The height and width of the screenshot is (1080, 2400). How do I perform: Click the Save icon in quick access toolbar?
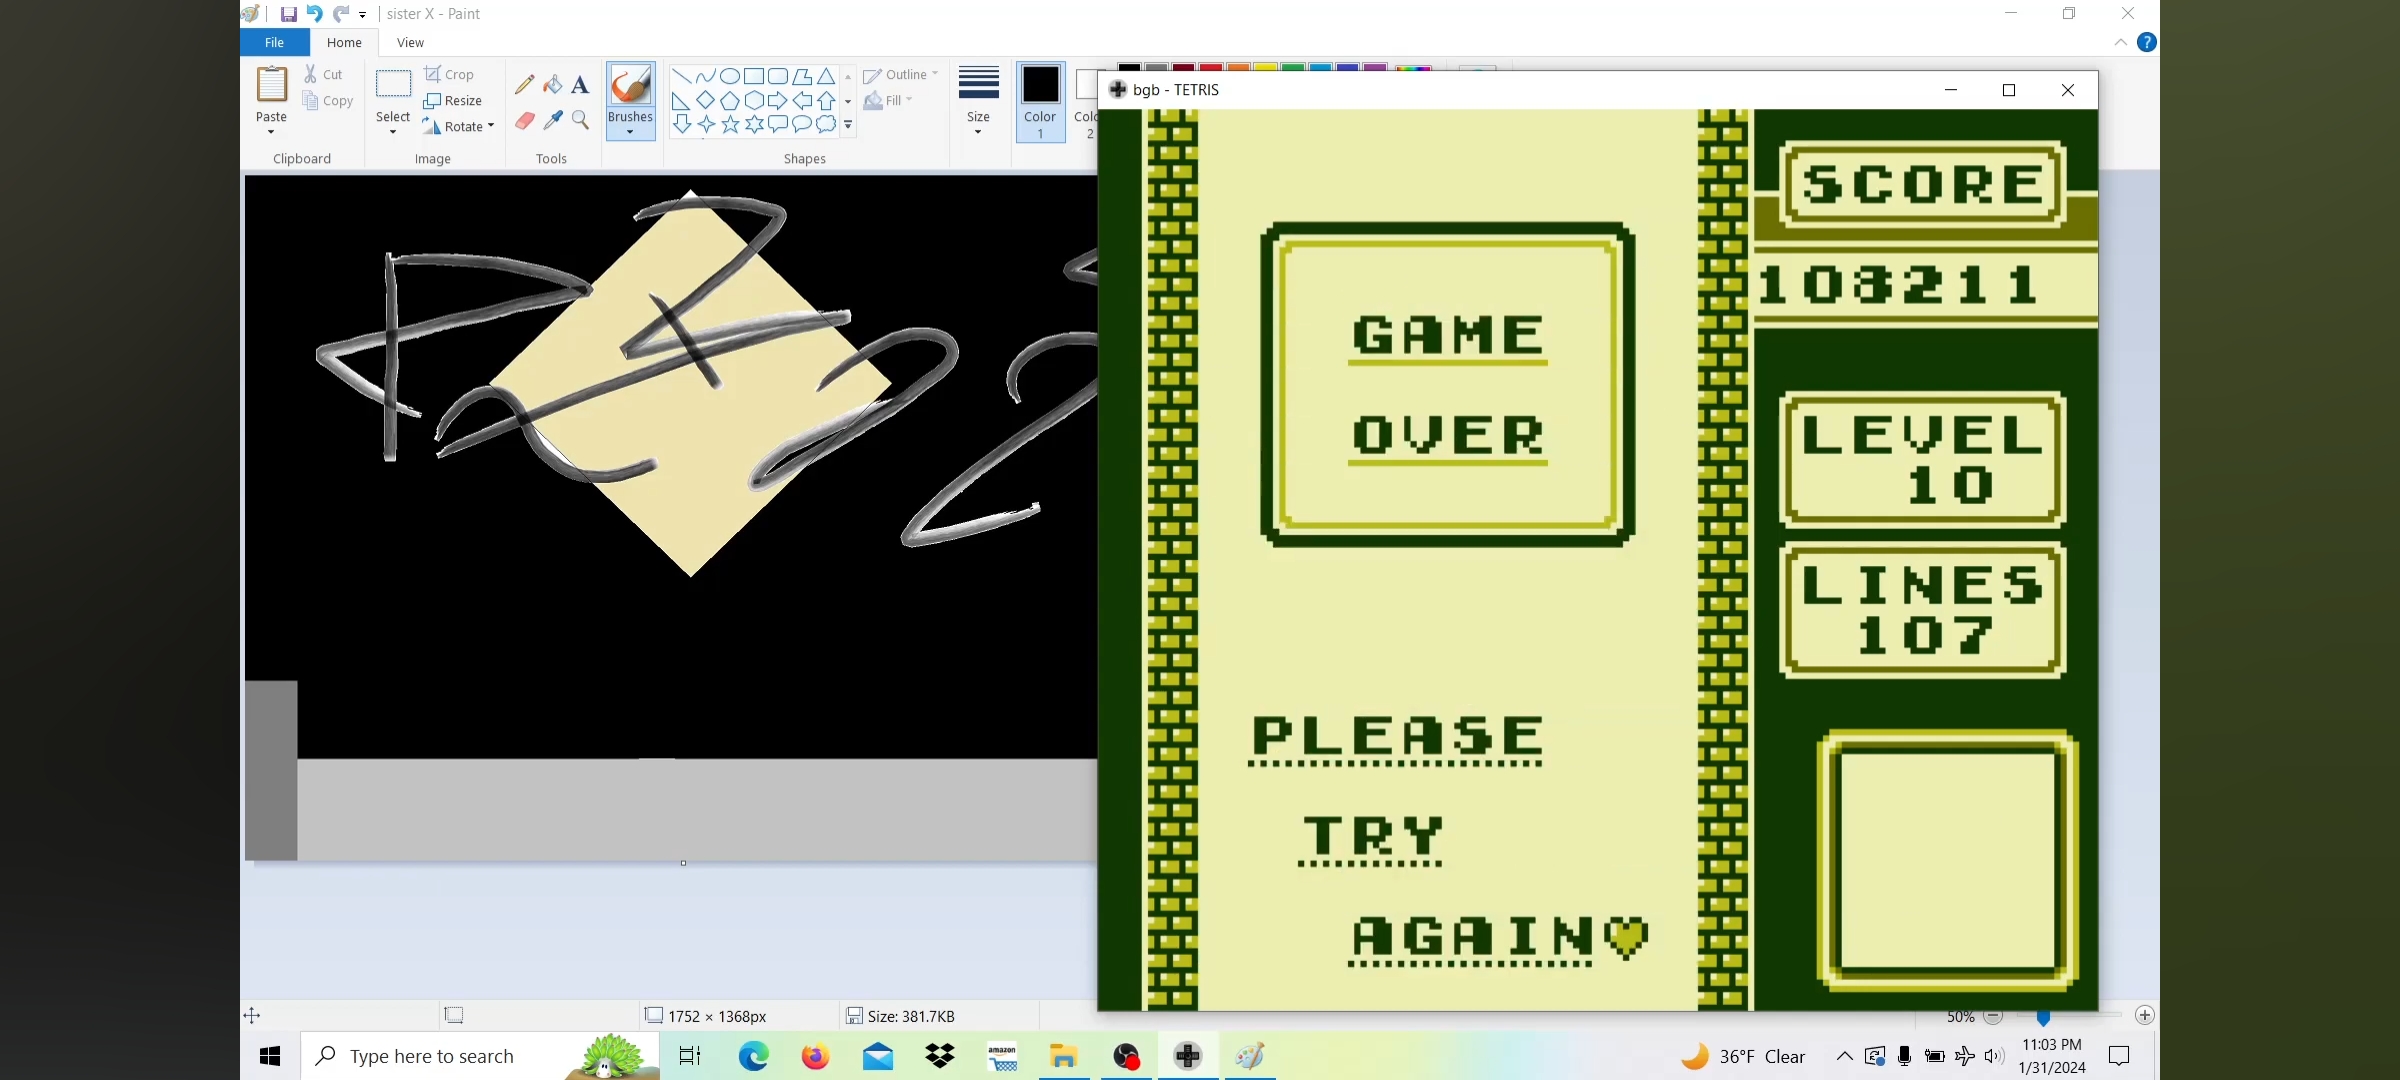pyautogui.click(x=288, y=14)
